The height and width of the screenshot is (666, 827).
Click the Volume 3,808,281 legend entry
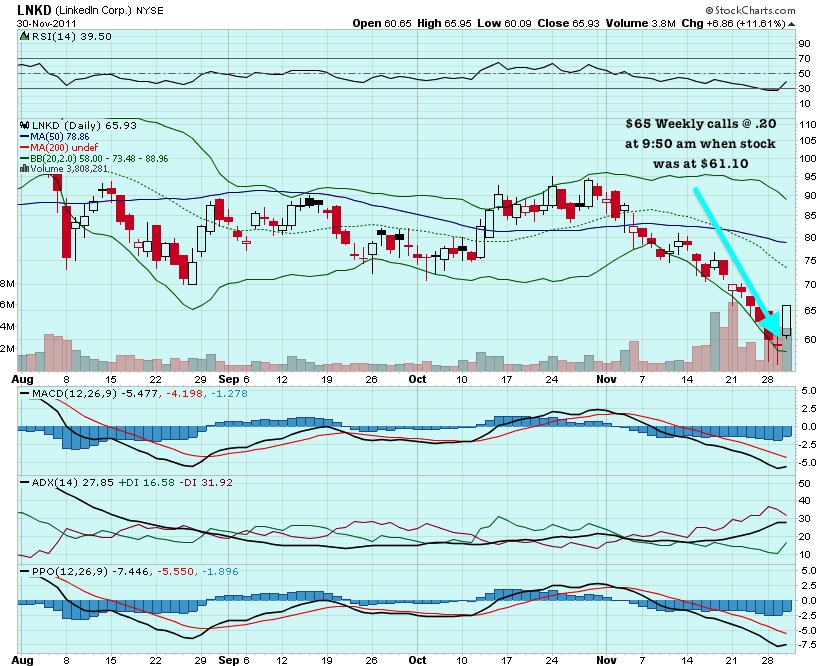tap(63, 168)
